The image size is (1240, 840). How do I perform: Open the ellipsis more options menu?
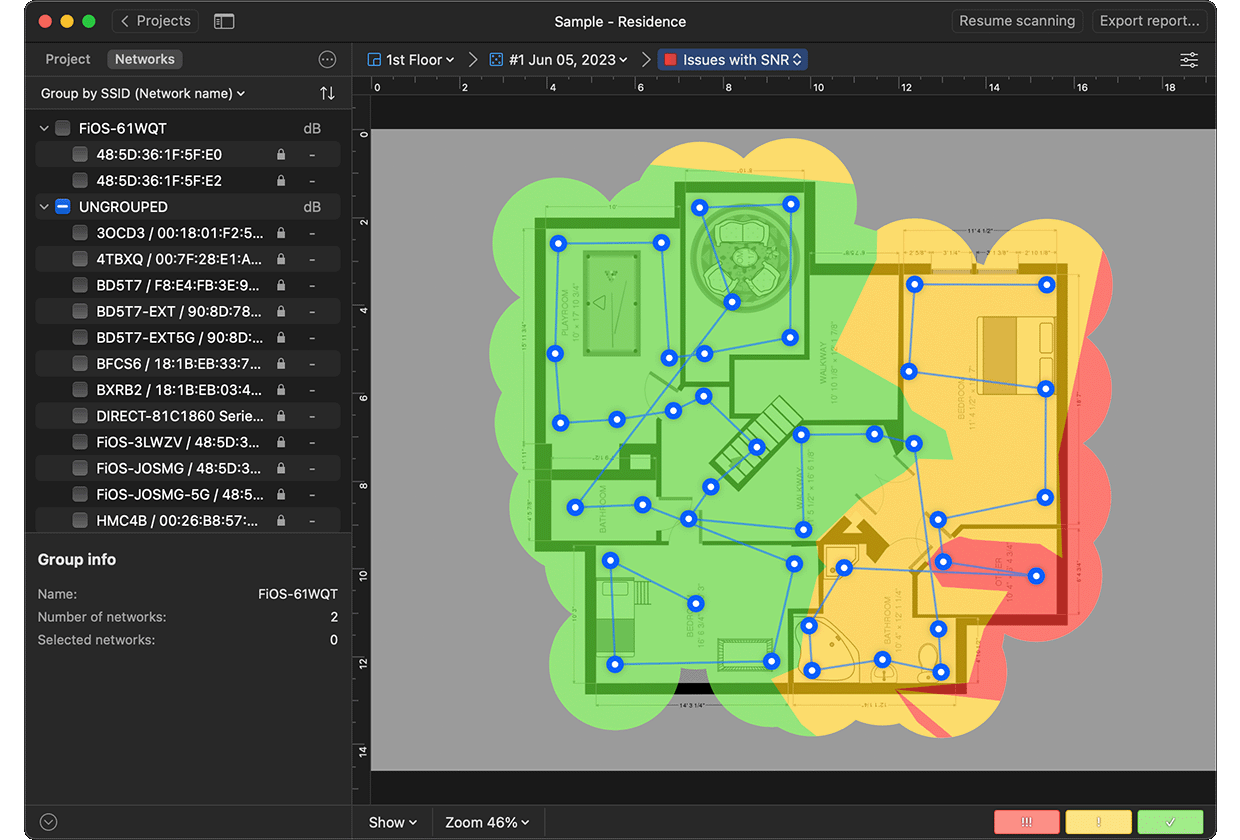327,60
